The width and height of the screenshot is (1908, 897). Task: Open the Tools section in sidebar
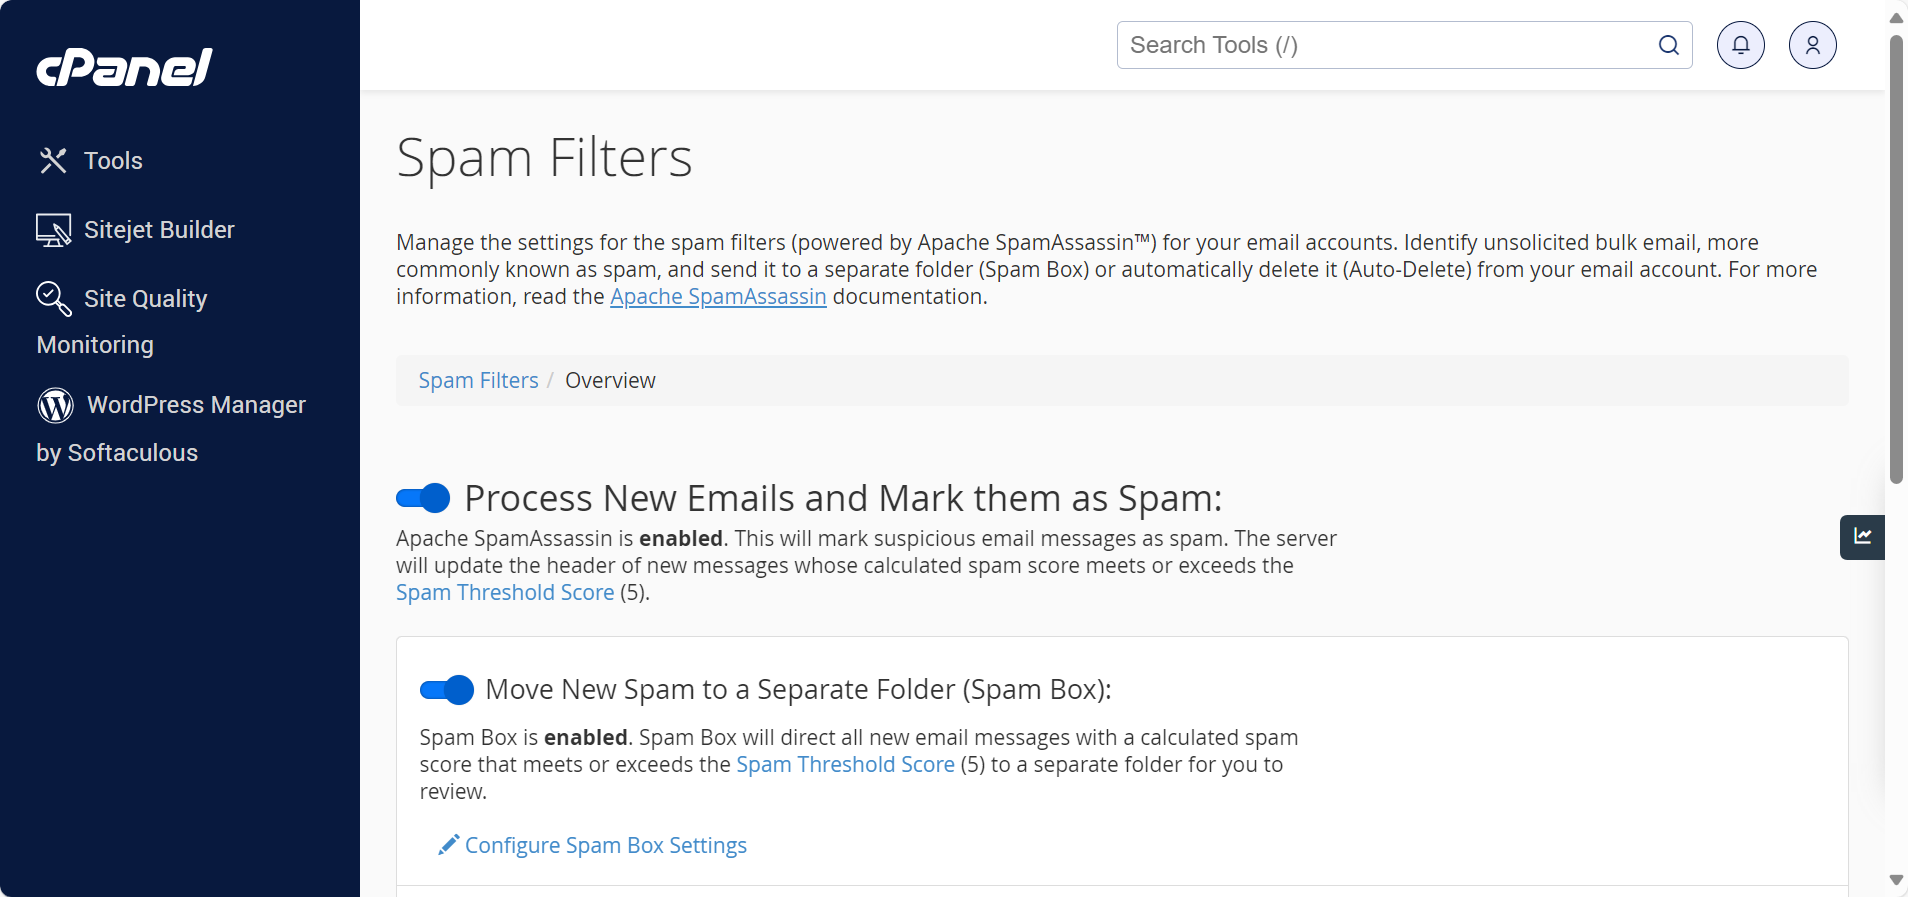point(112,161)
